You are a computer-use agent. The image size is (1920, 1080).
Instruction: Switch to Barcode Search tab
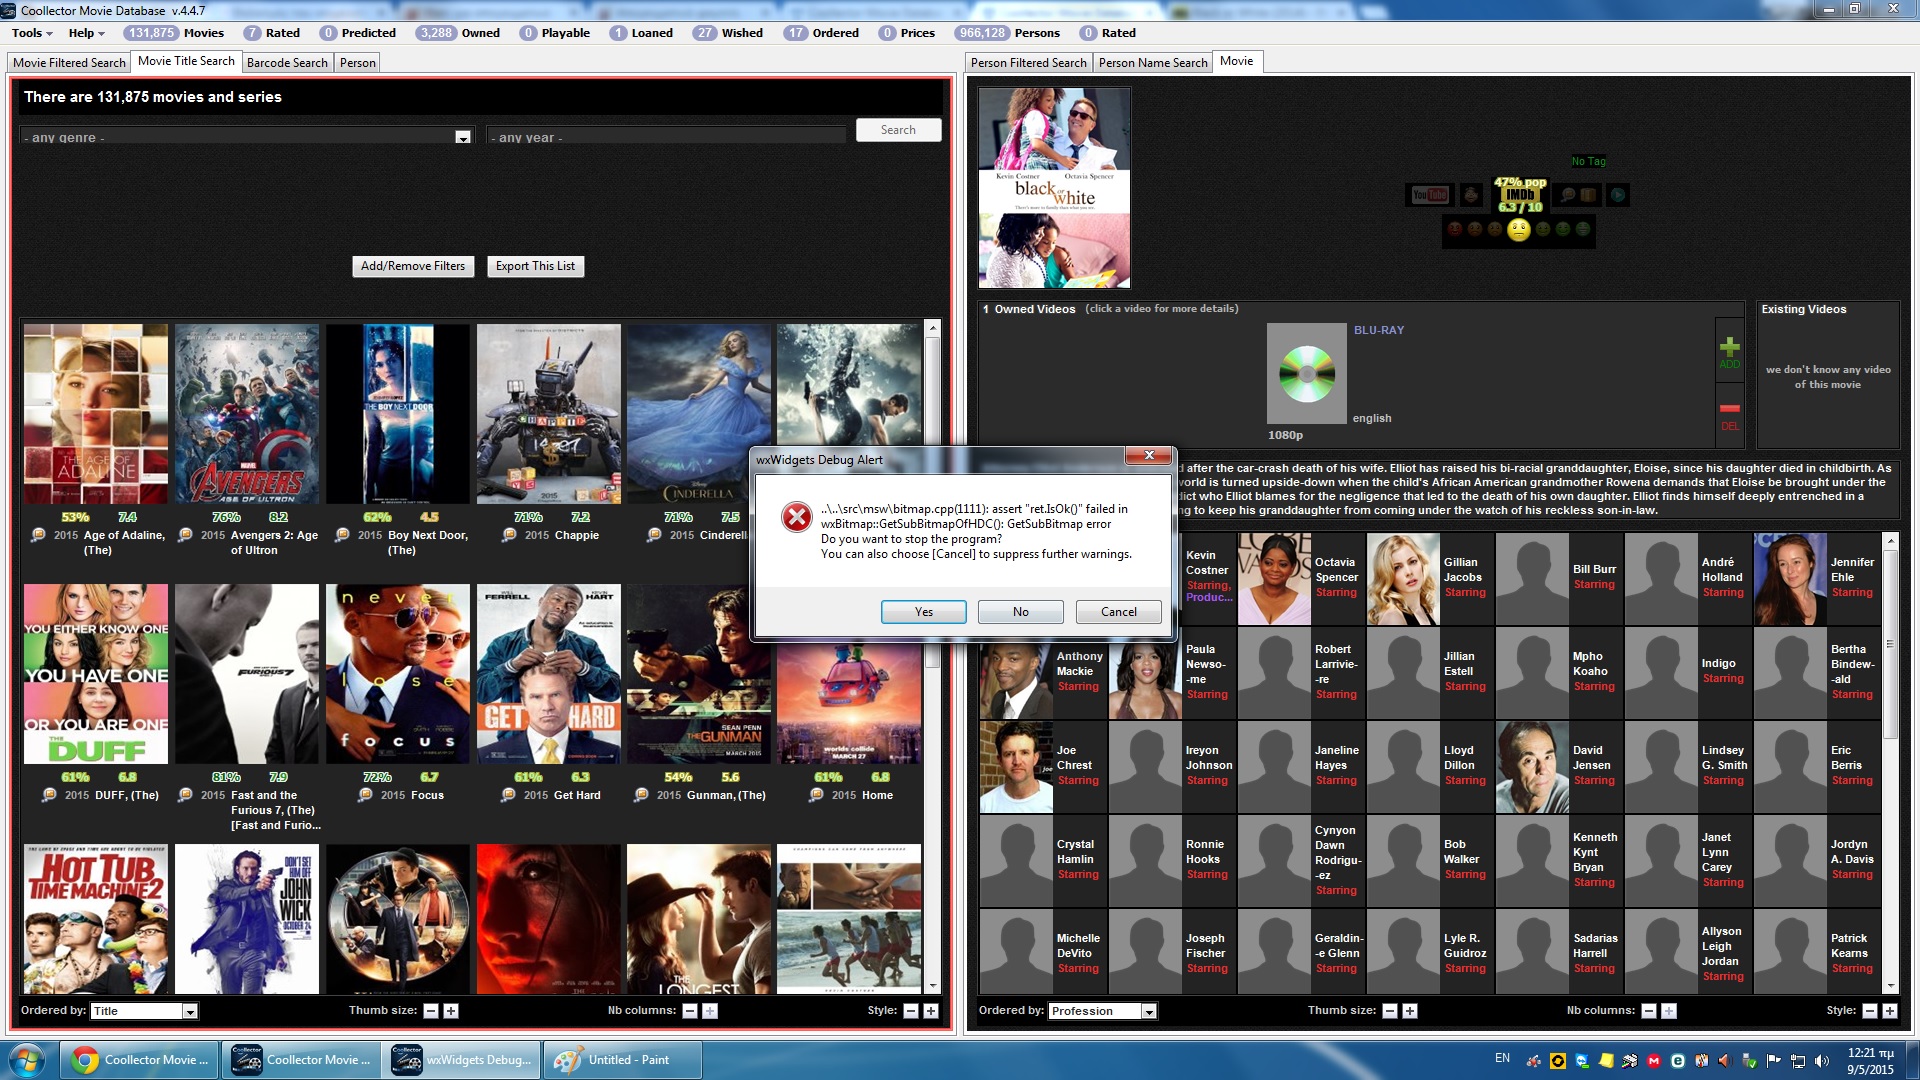tap(287, 63)
